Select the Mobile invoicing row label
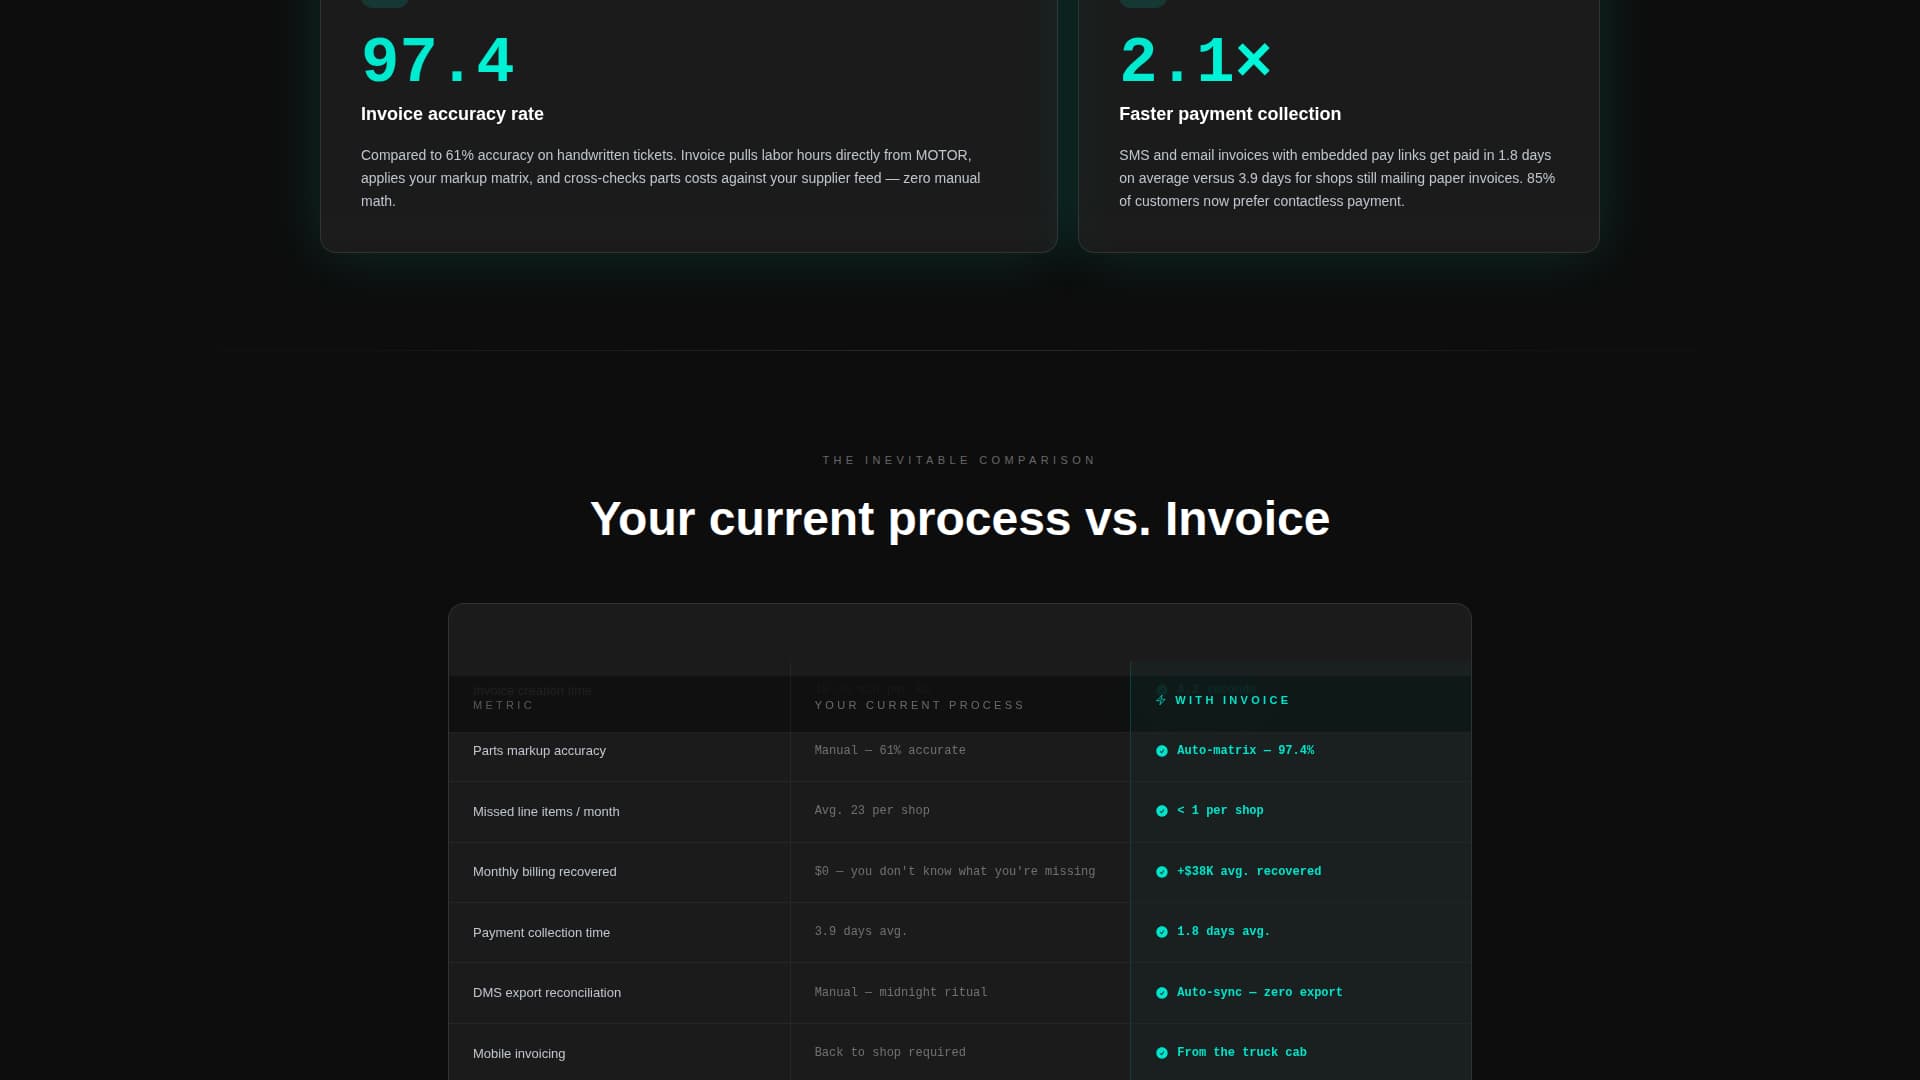This screenshot has width=1920, height=1080. (519, 1054)
